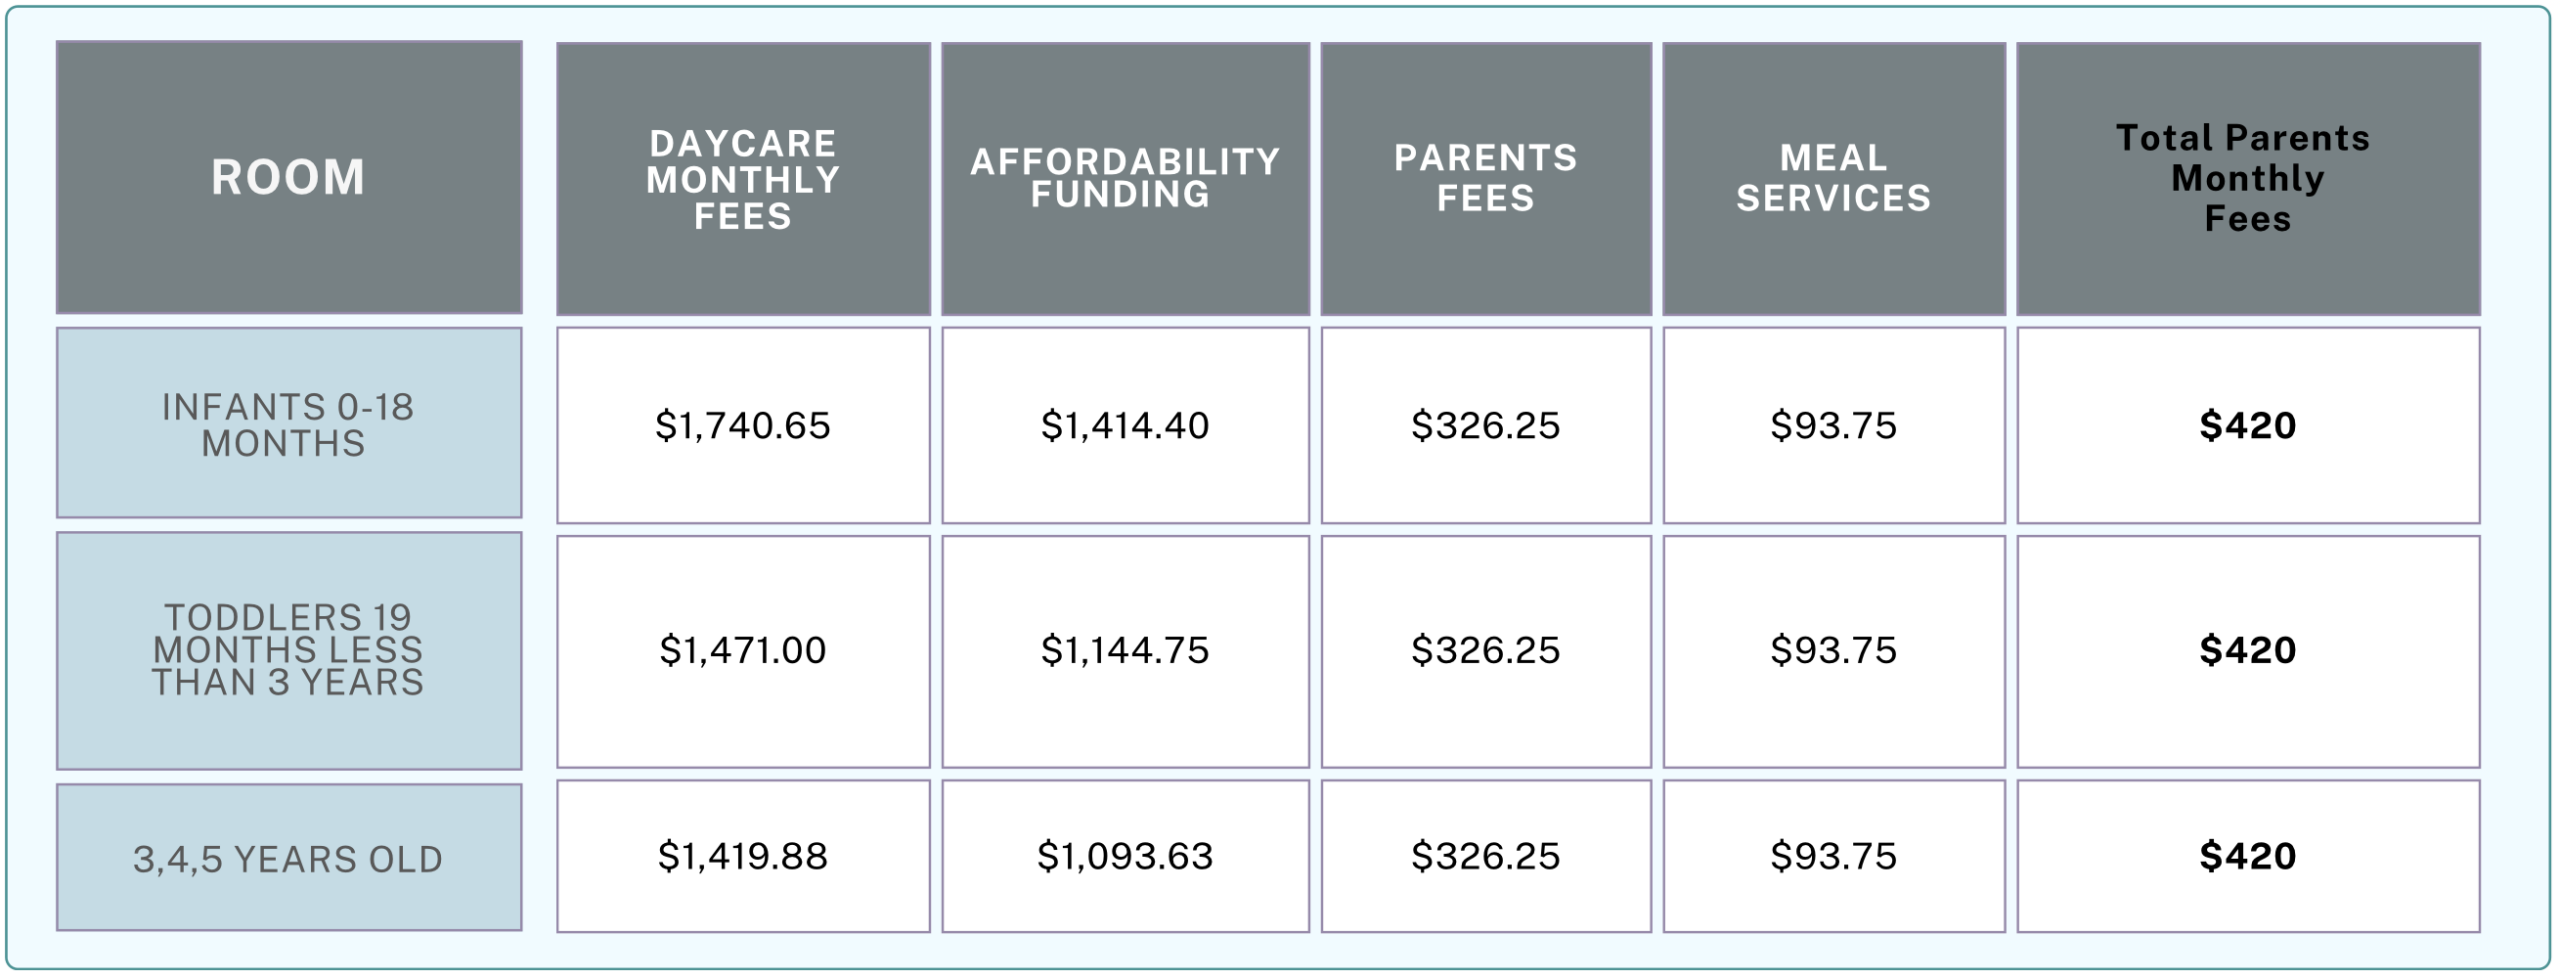Select the Toddlers 19 Months row label
Image resolution: width=2560 pixels, height=978 pixels.
(288, 650)
